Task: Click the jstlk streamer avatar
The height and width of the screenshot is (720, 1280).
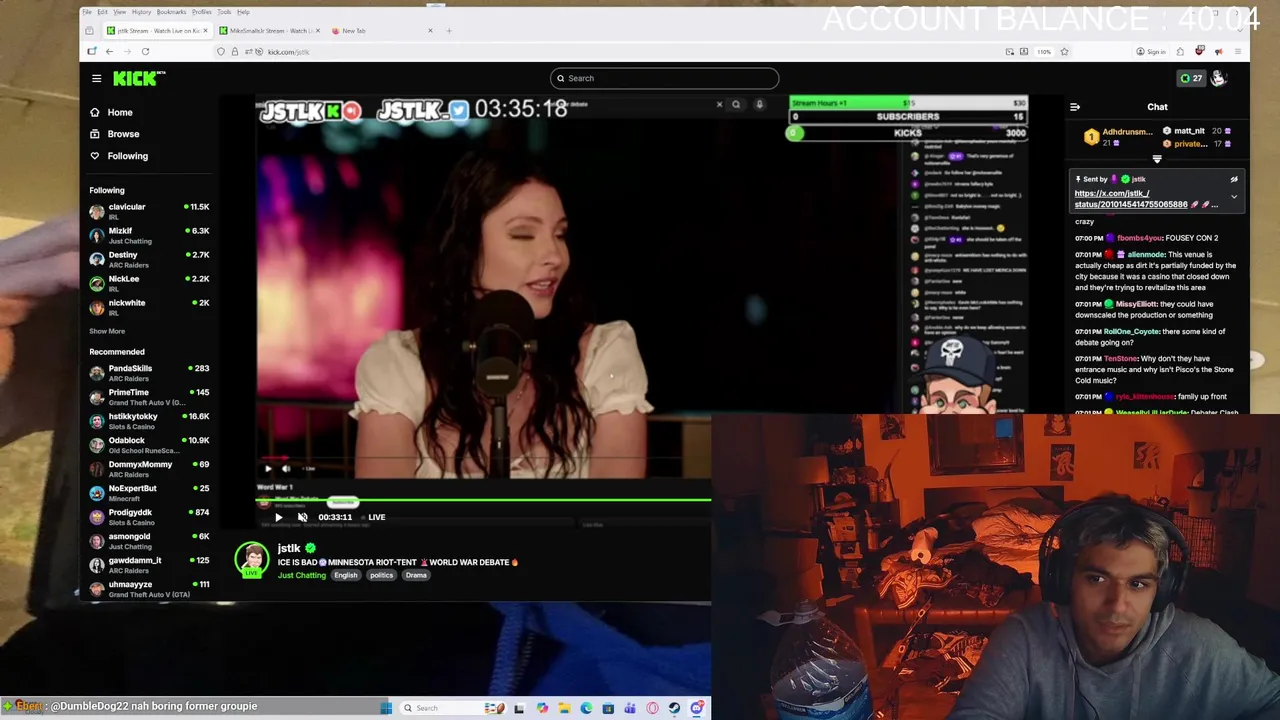Action: (x=252, y=560)
